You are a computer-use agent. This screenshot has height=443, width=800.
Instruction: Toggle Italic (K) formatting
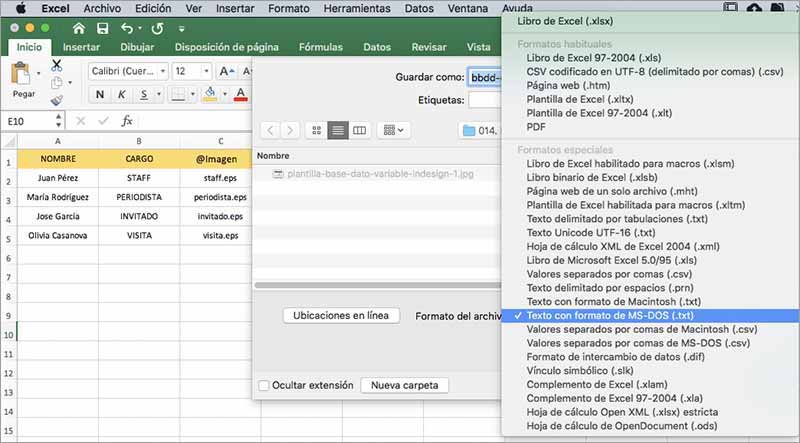(x=121, y=94)
